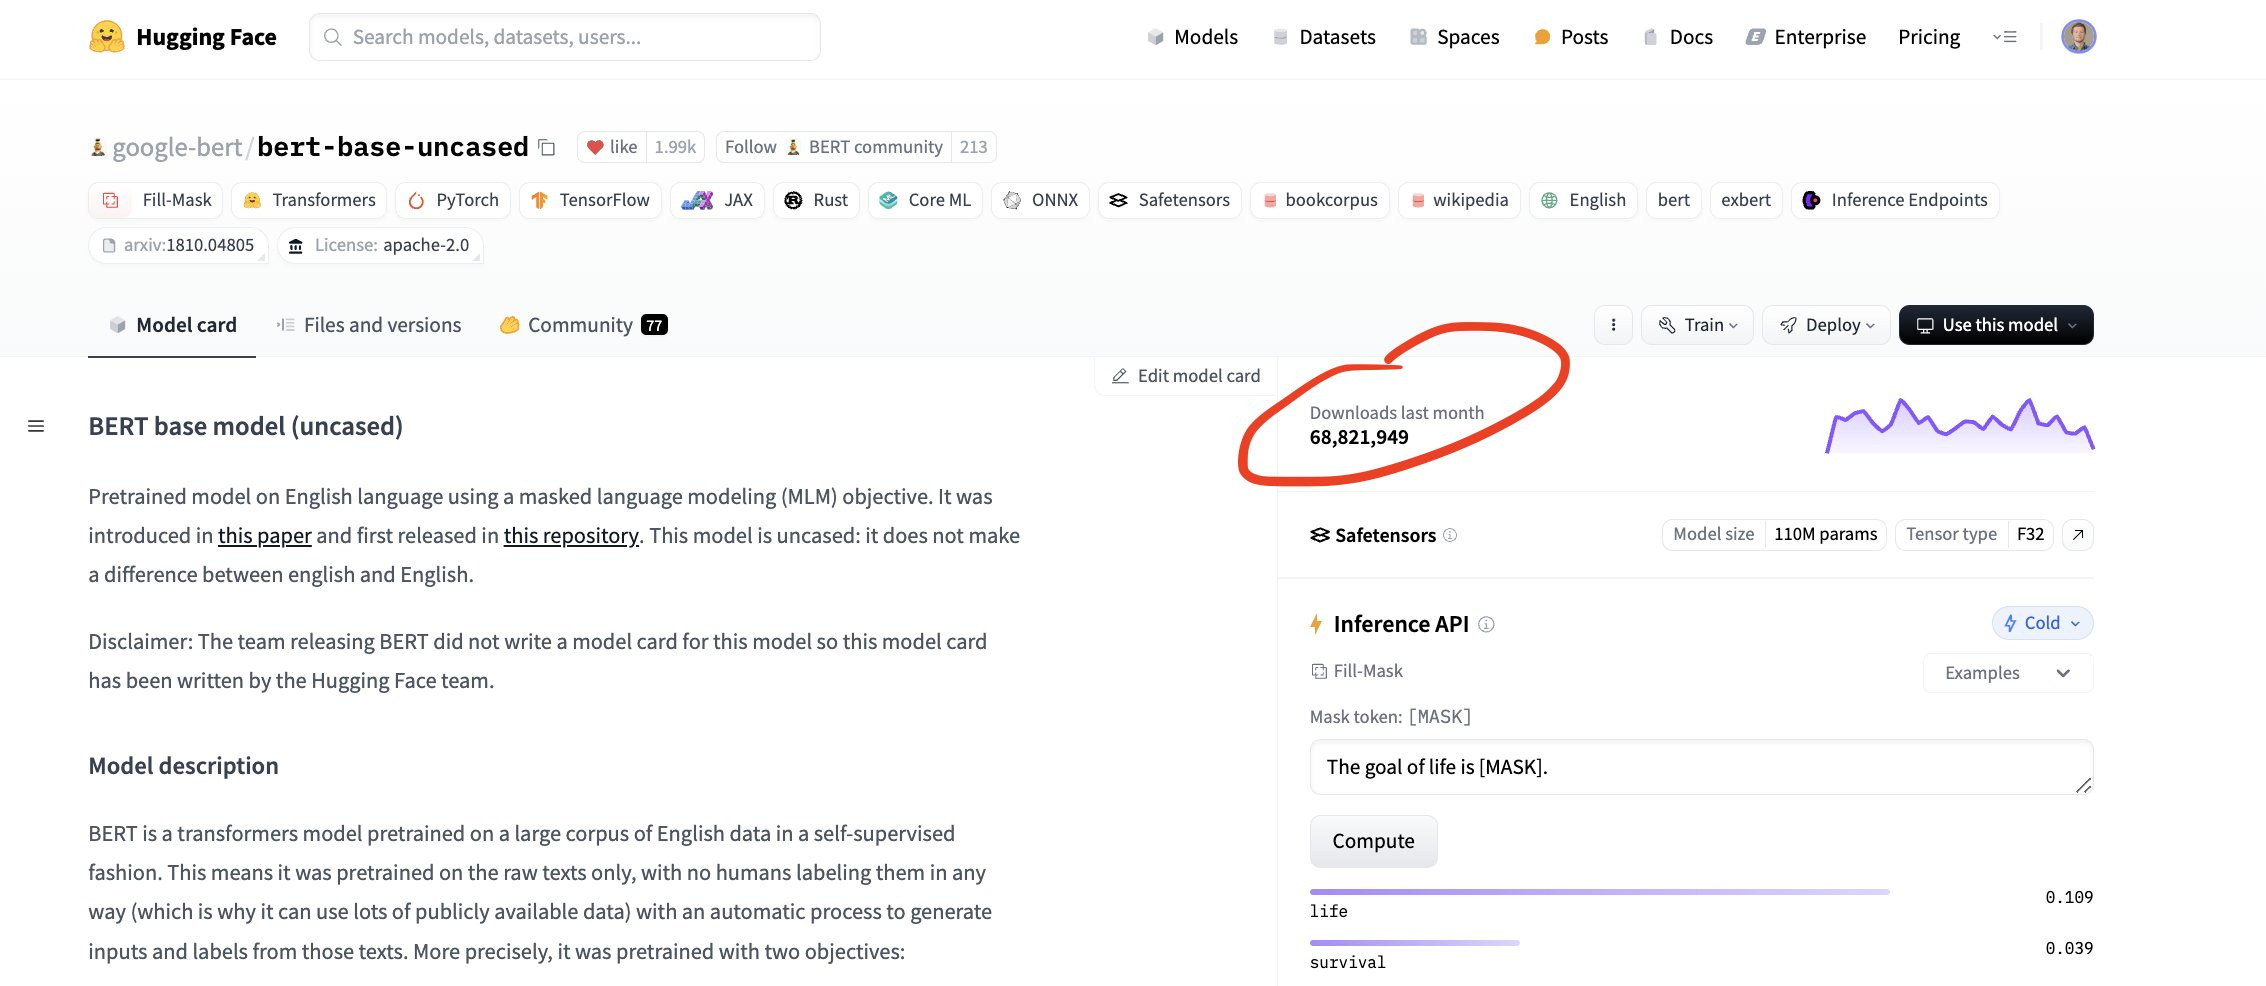
Task: Click the F32 tensor type value
Action: 2030,535
